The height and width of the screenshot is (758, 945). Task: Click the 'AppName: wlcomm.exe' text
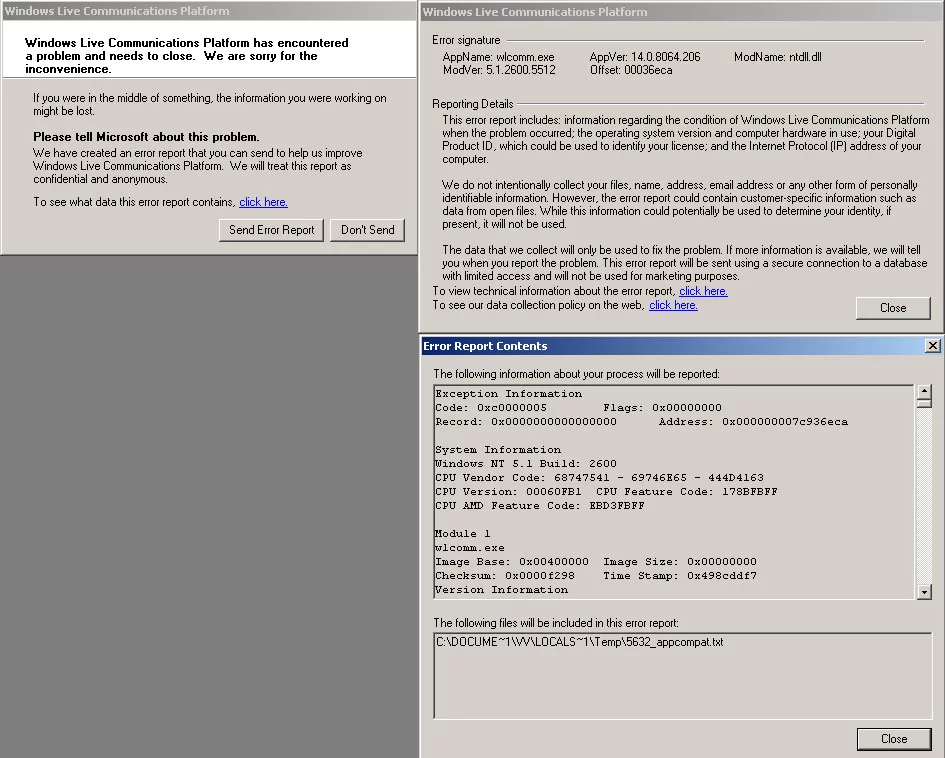498,57
